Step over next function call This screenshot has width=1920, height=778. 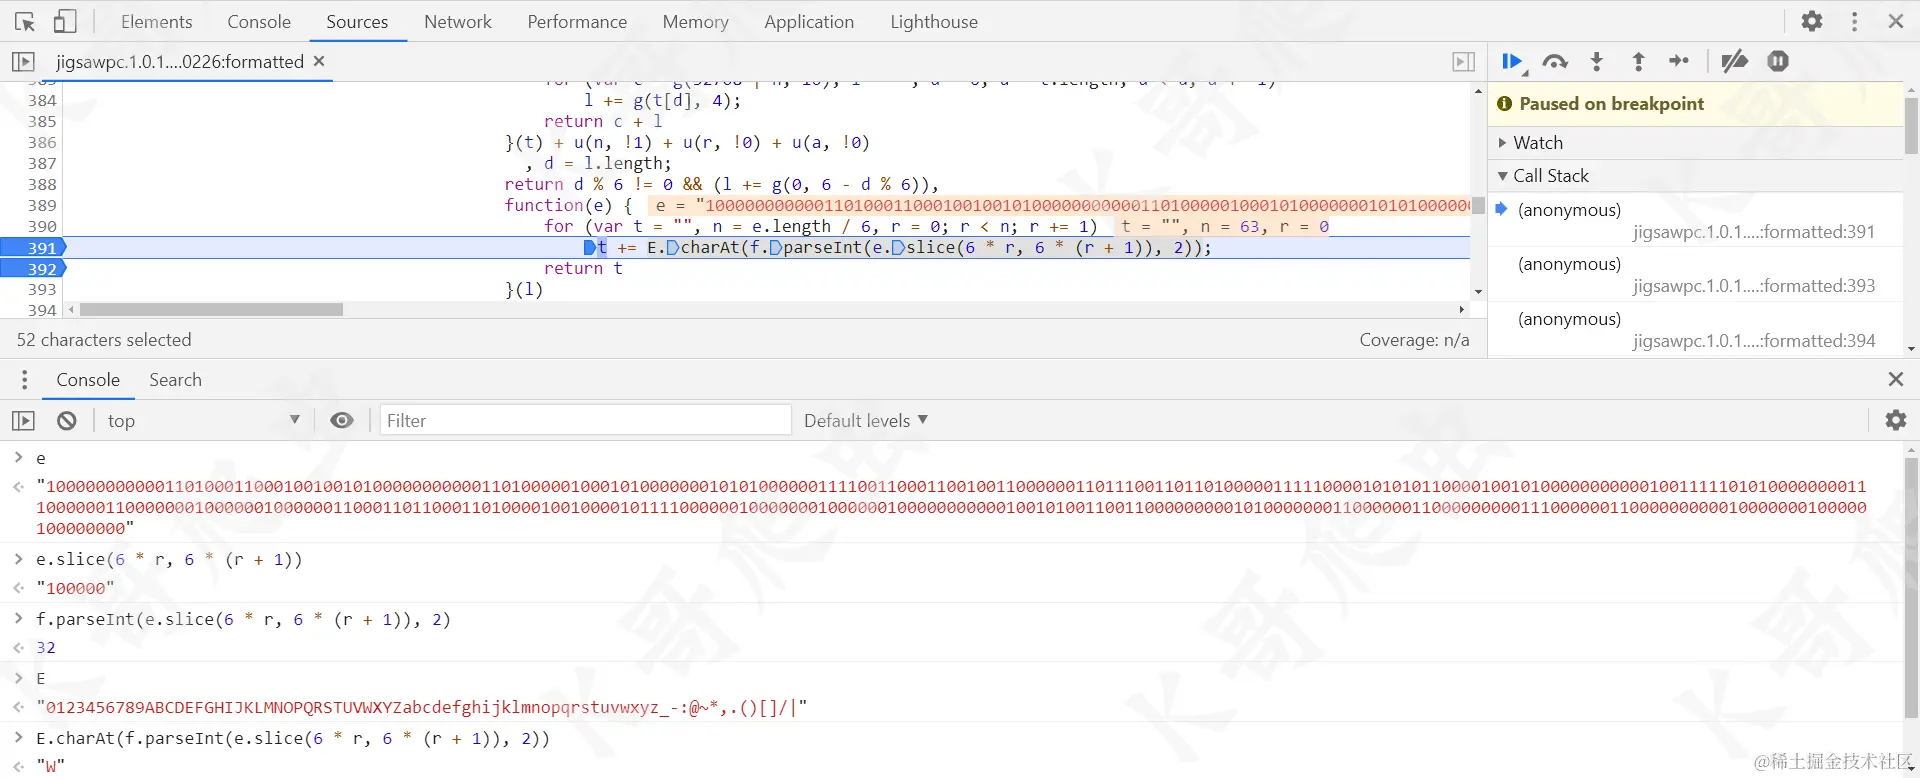click(1555, 61)
